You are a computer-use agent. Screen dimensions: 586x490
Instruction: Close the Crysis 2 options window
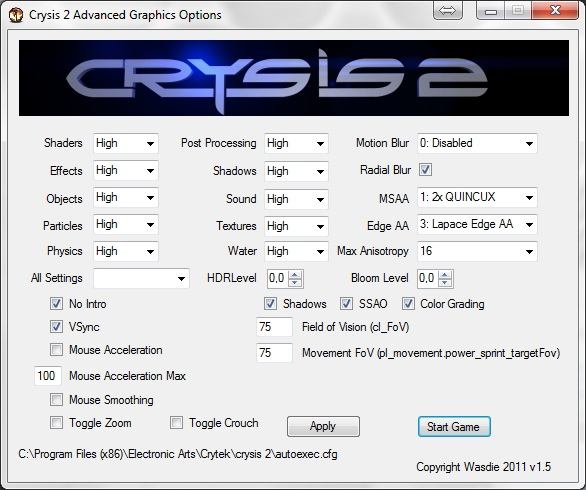pos(555,10)
